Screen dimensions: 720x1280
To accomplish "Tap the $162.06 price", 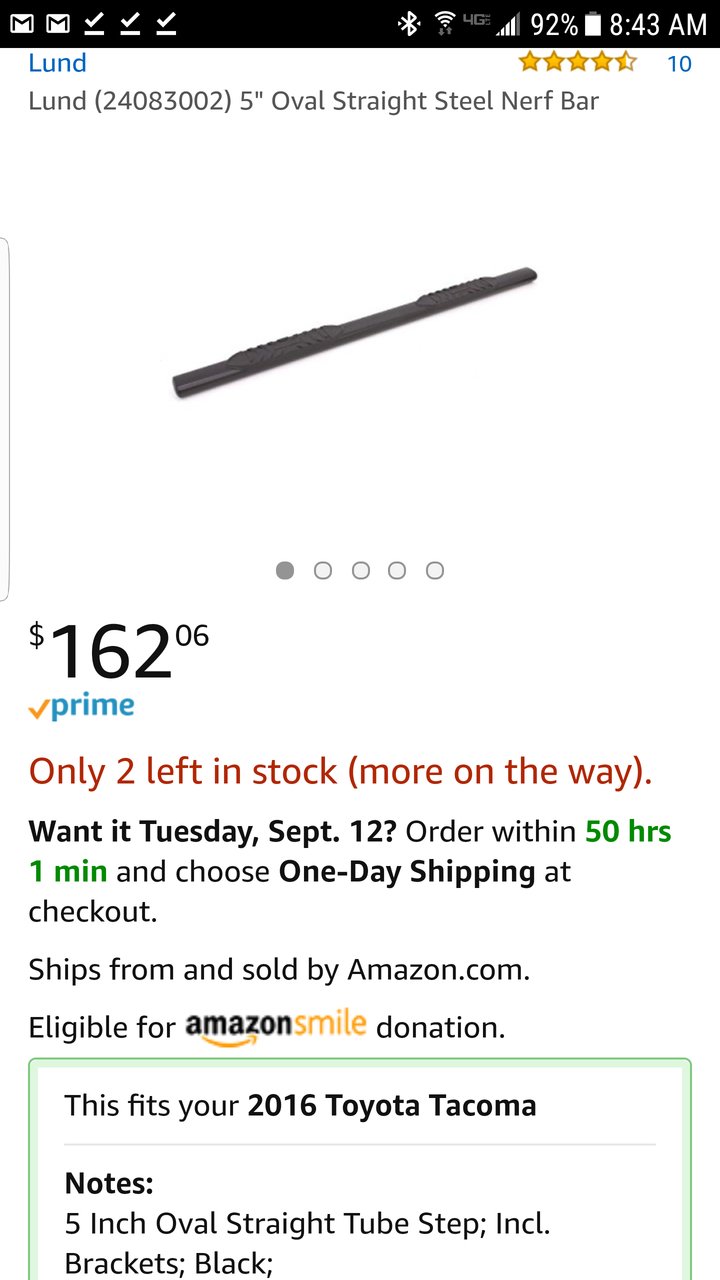I will [119, 651].
